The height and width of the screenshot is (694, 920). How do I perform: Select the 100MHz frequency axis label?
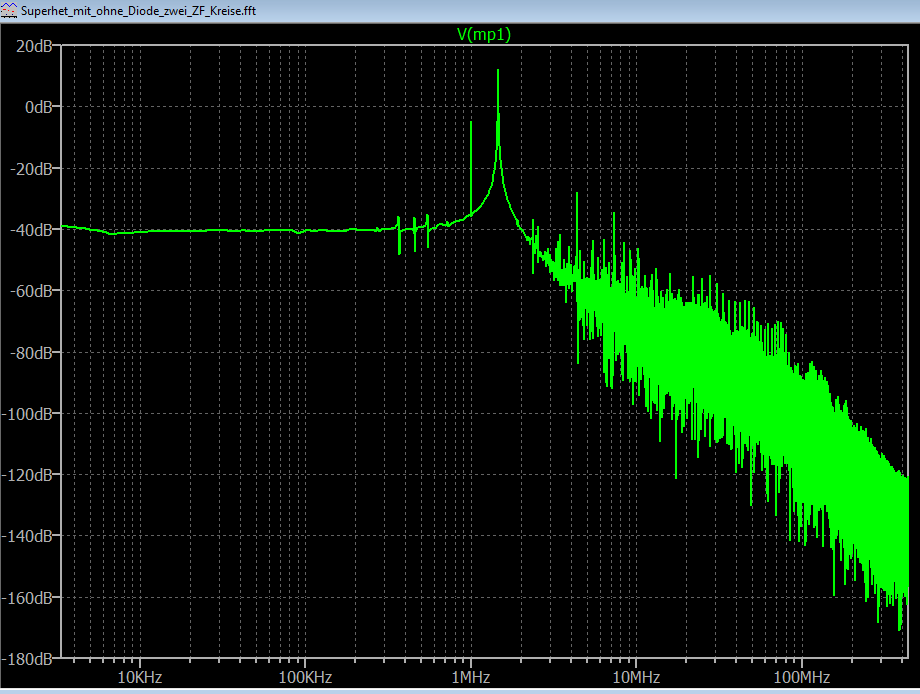(x=802, y=677)
